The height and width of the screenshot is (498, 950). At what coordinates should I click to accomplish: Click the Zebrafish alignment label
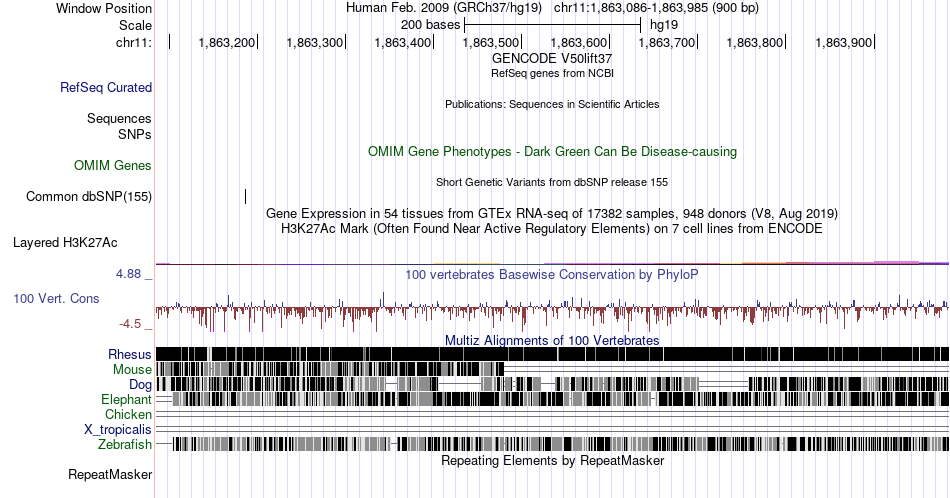tap(125, 445)
